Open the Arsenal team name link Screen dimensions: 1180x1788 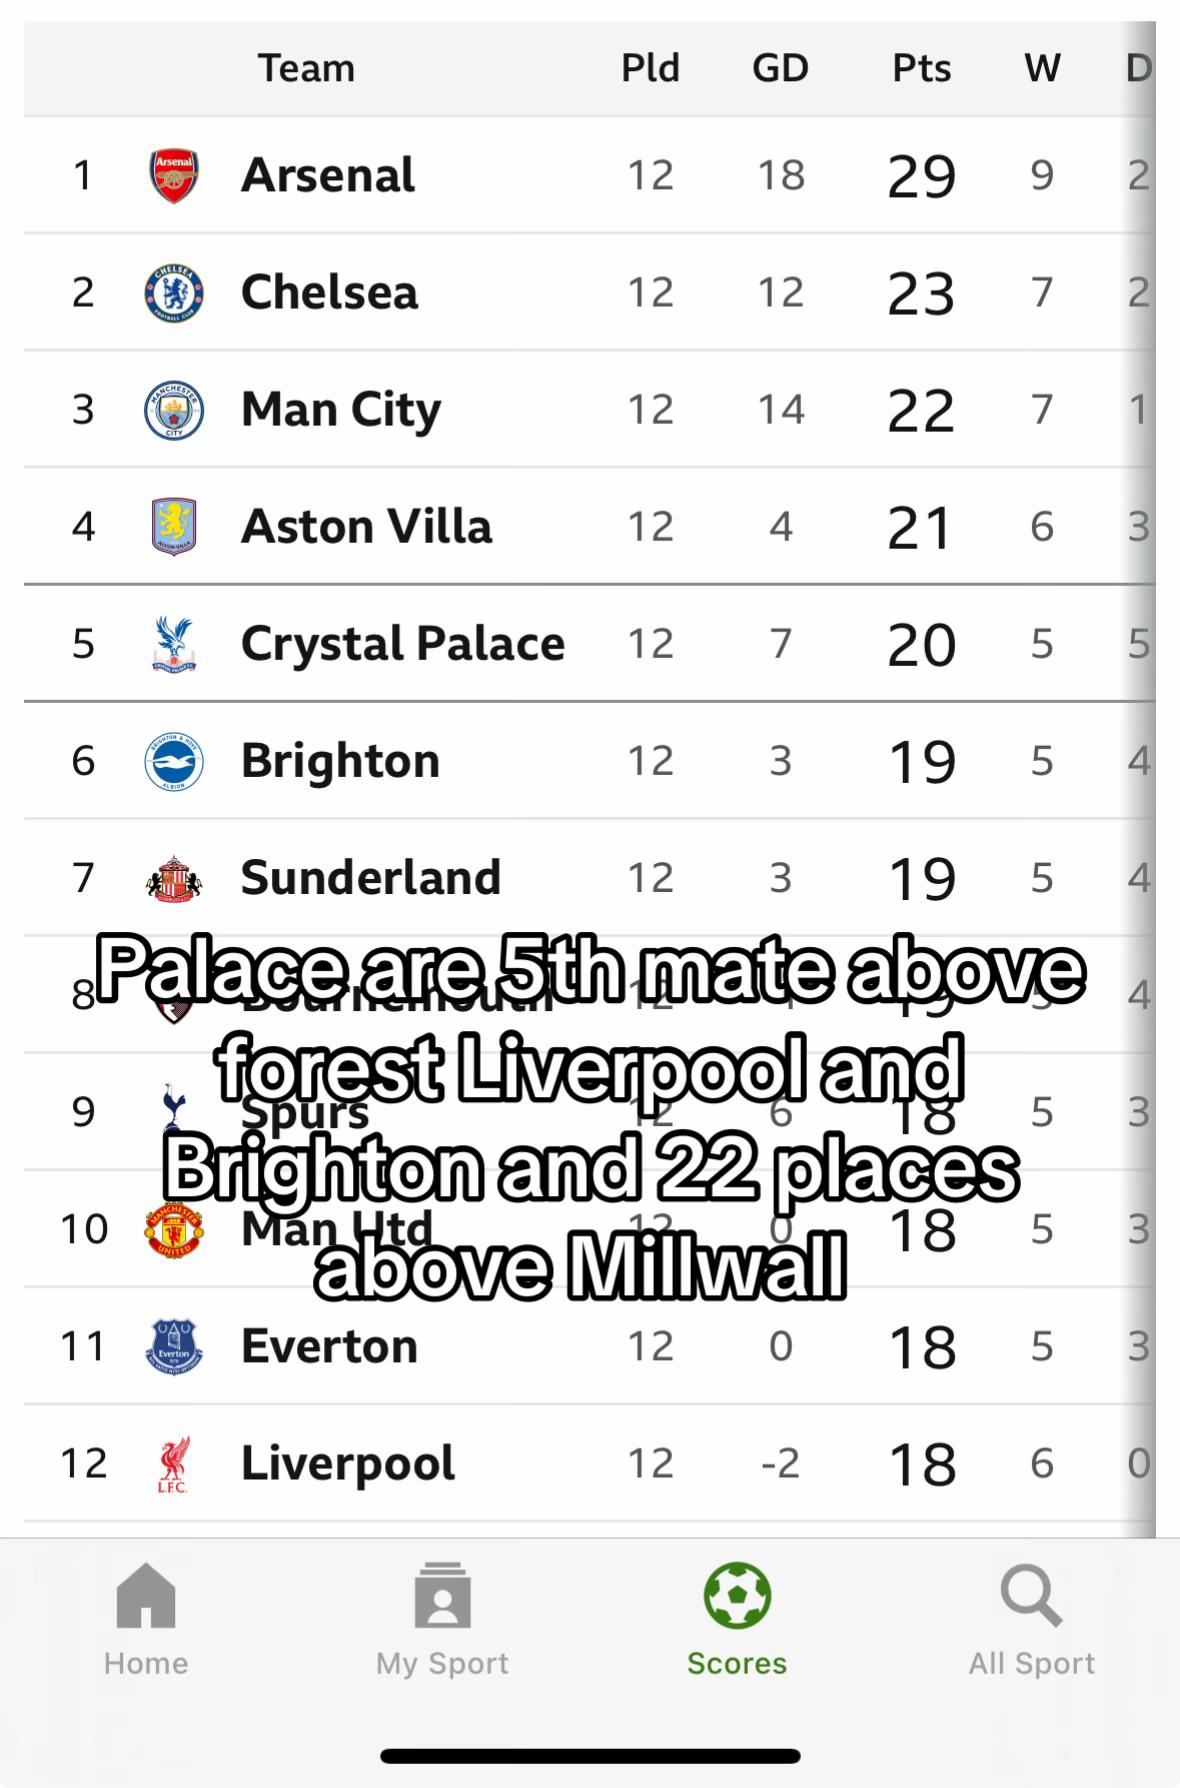coord(328,176)
